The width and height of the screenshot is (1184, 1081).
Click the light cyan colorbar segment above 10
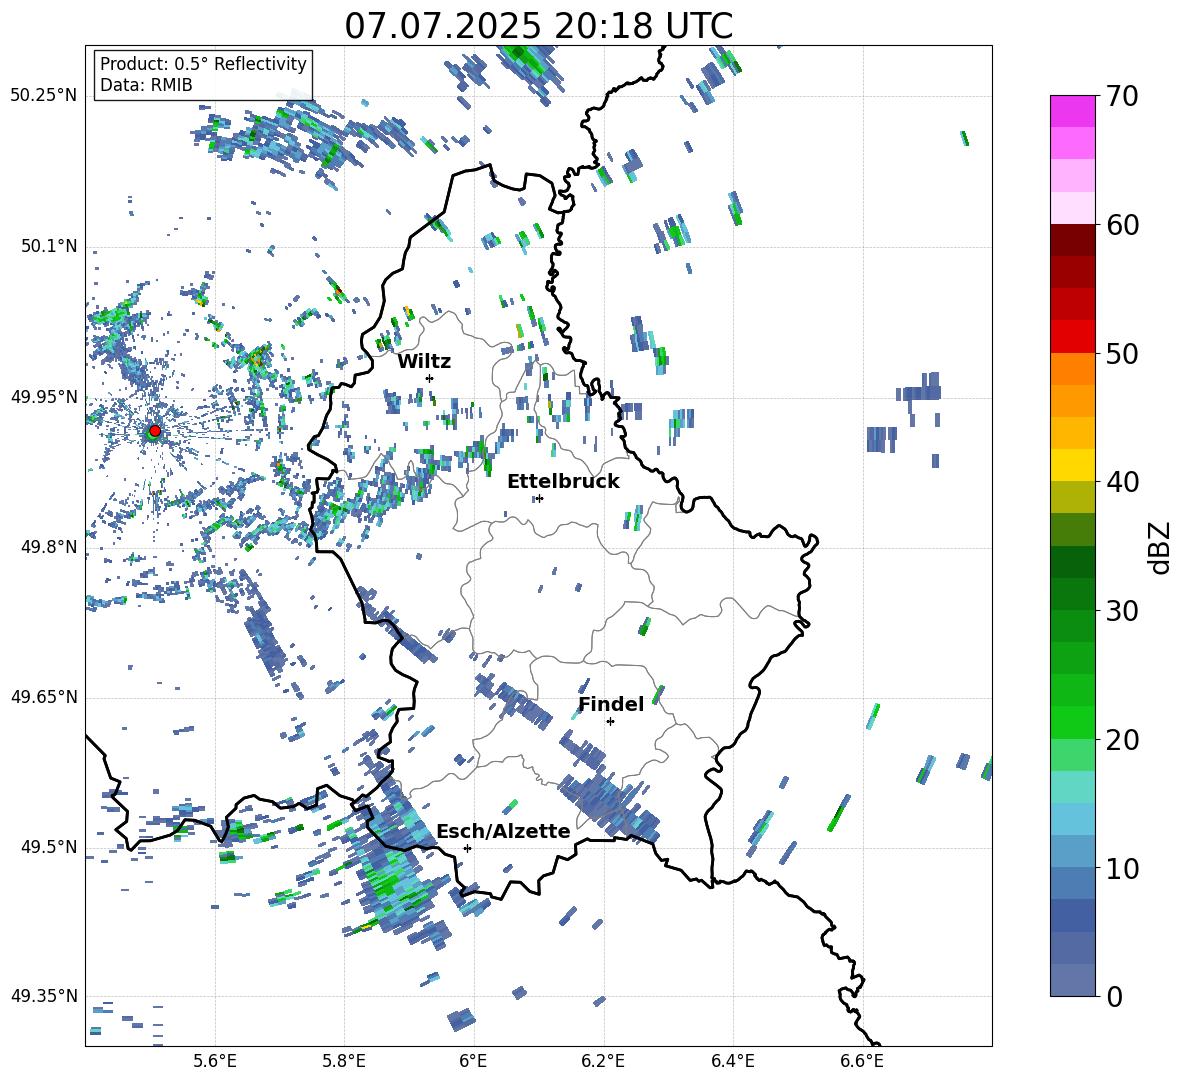[1072, 819]
